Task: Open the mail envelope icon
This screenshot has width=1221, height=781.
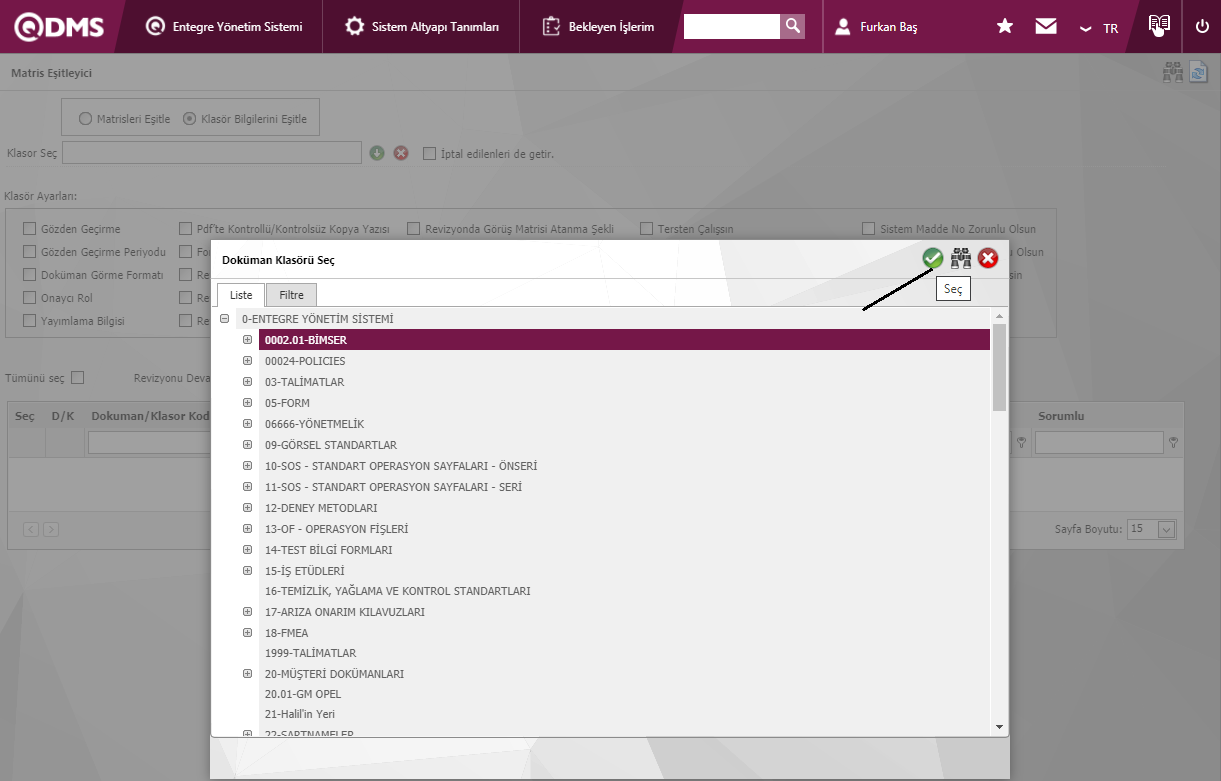Action: pyautogui.click(x=1046, y=27)
